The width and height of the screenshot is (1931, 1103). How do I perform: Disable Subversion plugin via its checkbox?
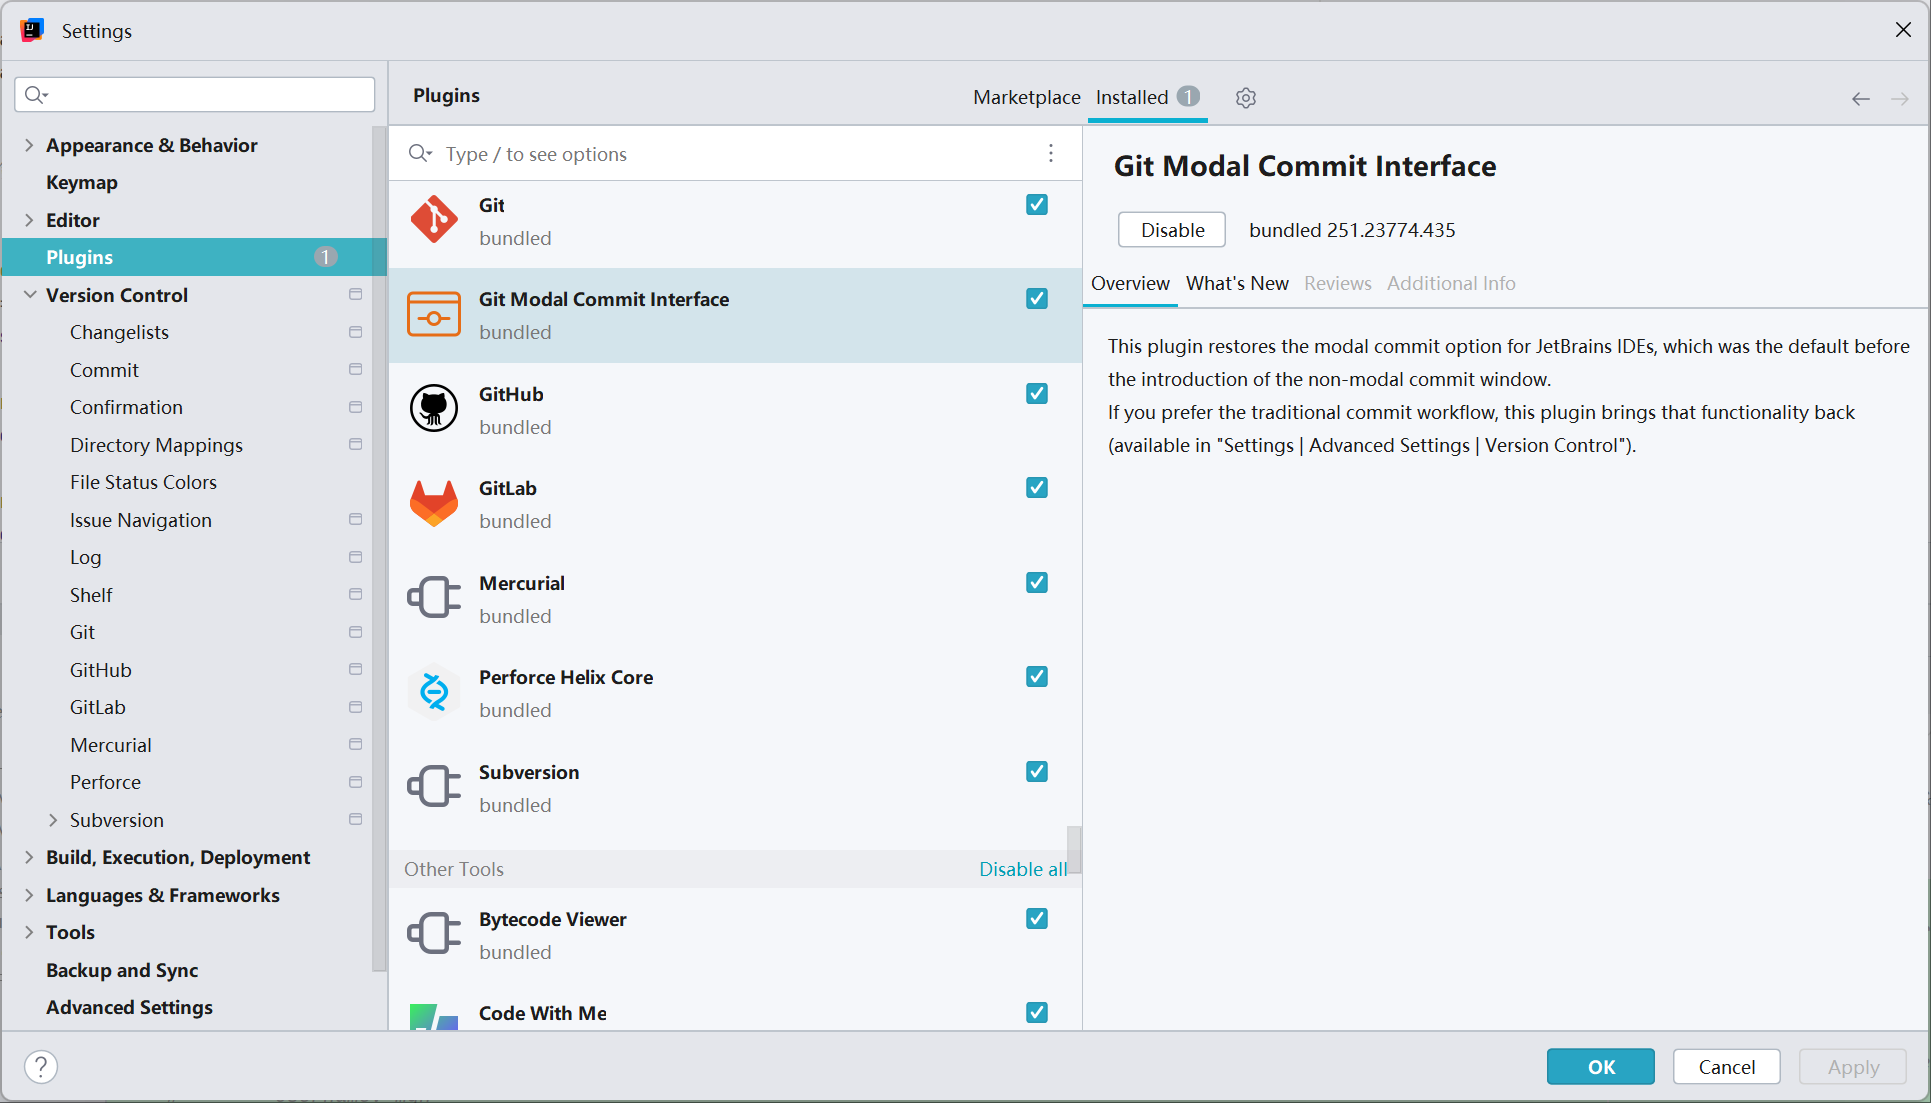[1037, 772]
